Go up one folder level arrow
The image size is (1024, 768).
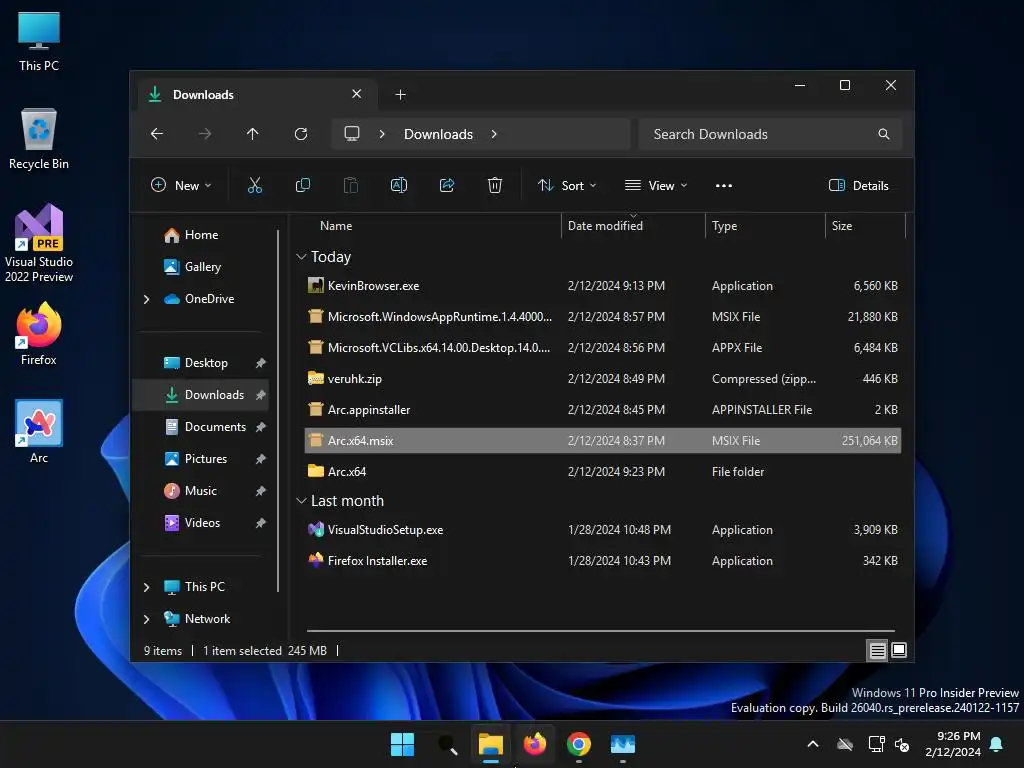[253, 134]
